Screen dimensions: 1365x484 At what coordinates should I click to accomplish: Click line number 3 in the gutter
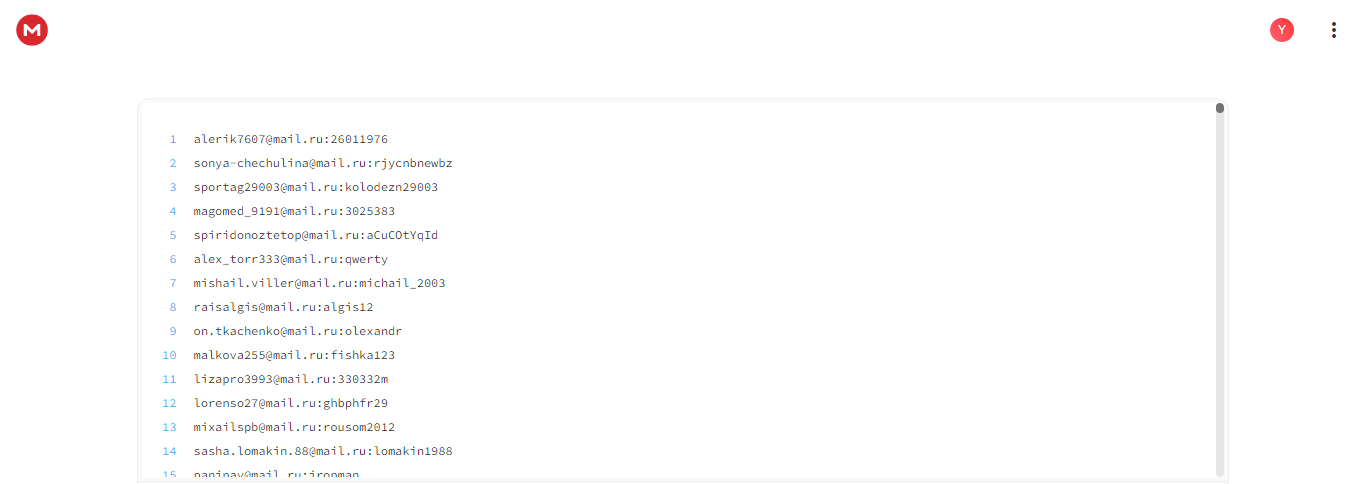point(173,187)
